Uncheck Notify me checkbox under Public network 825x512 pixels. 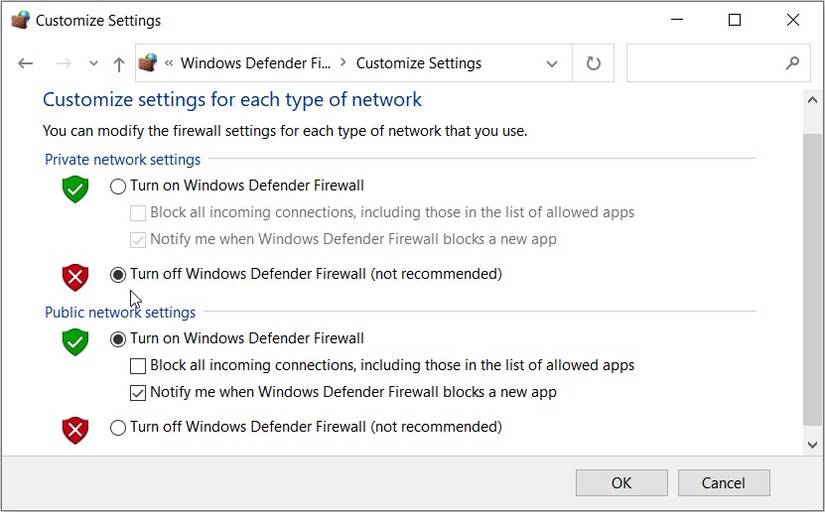pyautogui.click(x=138, y=393)
